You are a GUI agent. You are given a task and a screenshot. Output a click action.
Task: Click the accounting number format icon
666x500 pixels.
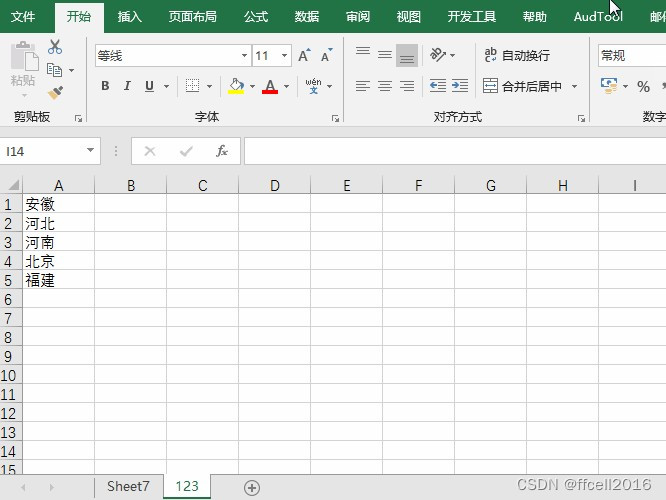[609, 86]
